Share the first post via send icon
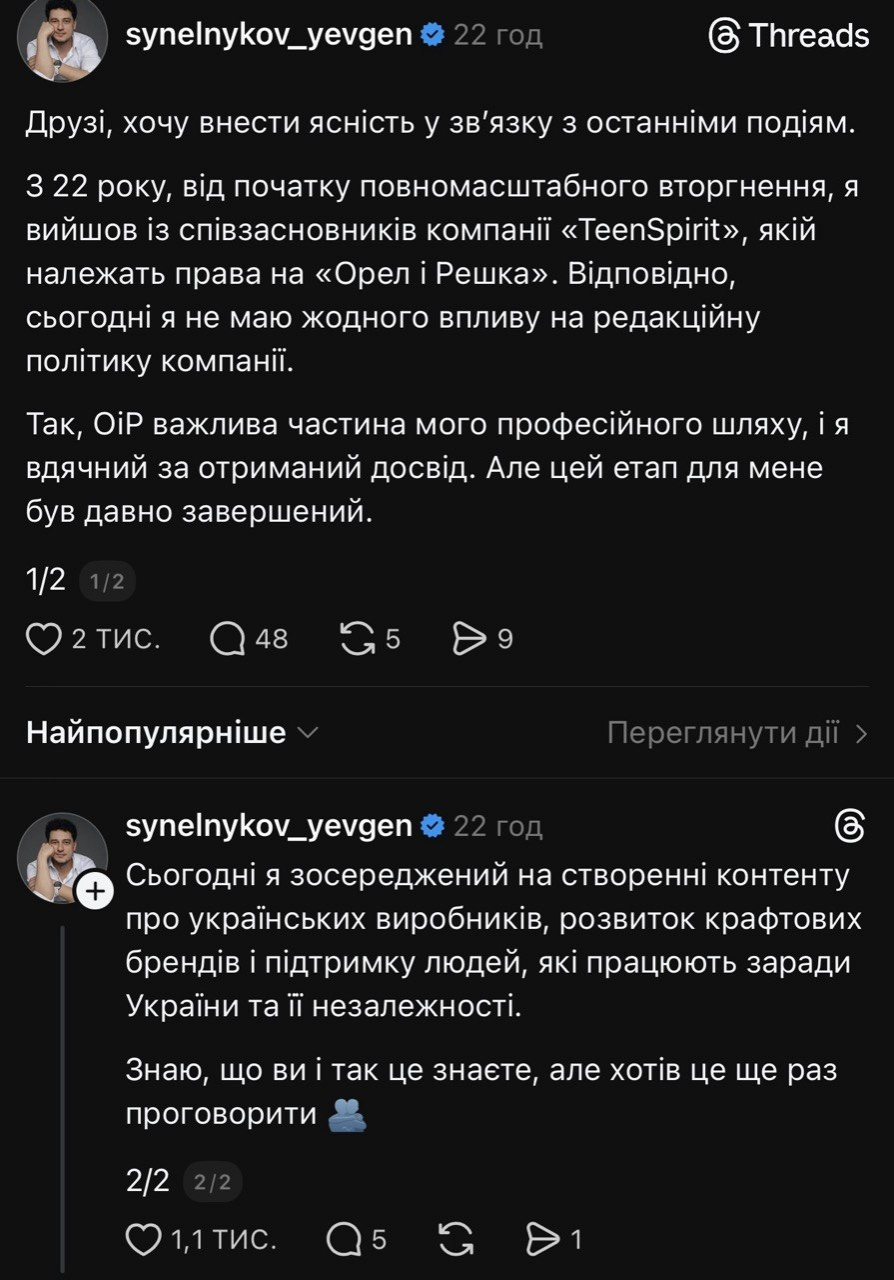The image size is (894, 1280). click(469, 639)
